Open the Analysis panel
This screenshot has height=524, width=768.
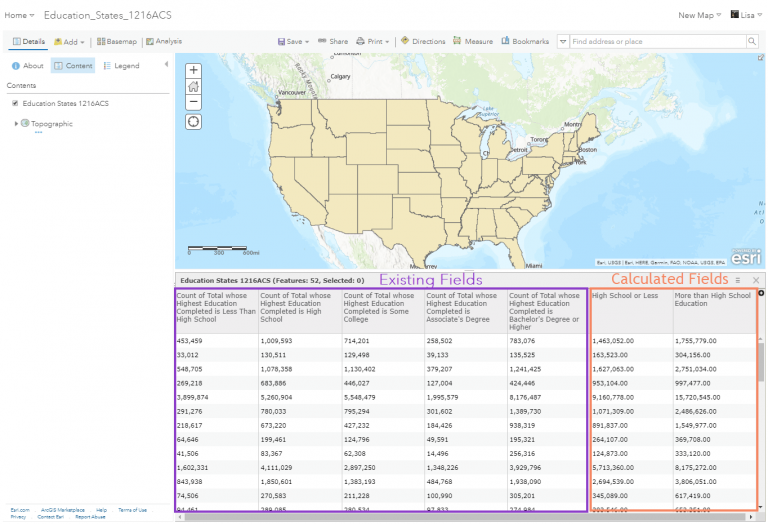[x=164, y=41]
